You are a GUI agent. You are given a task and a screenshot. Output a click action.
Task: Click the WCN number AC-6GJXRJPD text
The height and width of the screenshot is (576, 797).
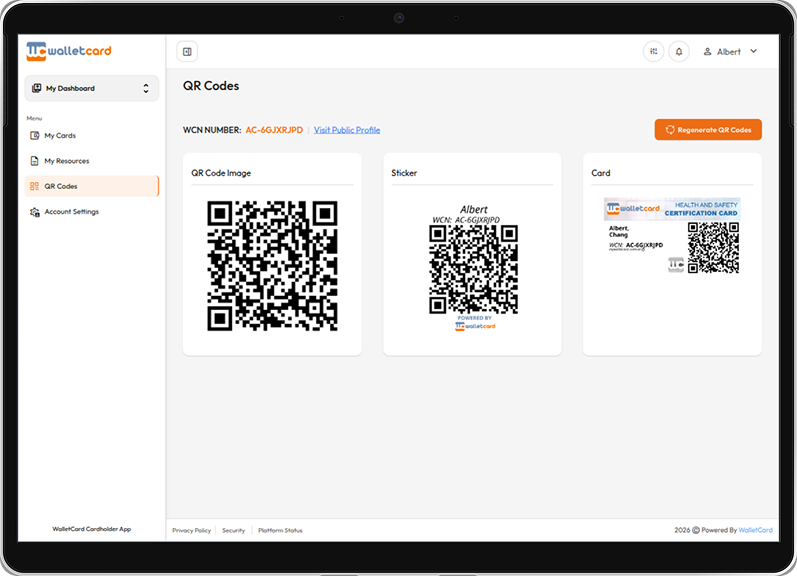click(274, 130)
